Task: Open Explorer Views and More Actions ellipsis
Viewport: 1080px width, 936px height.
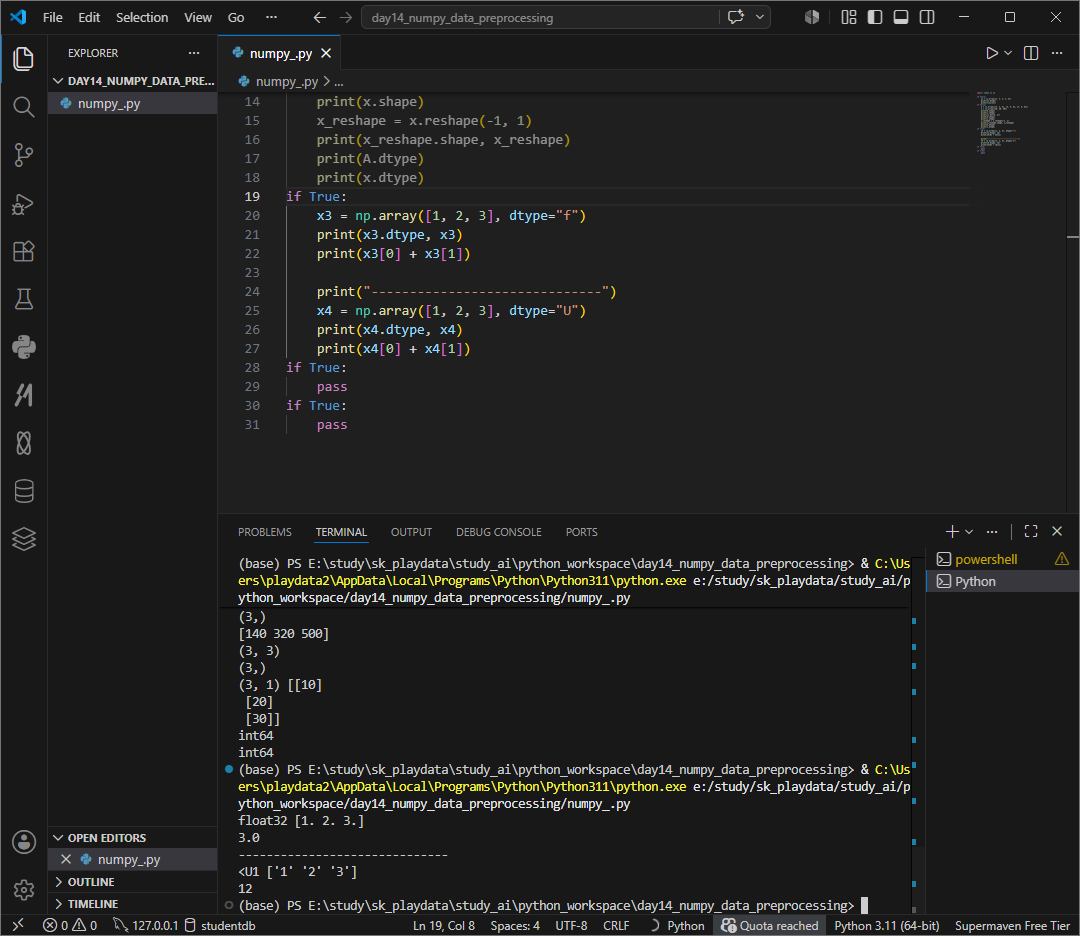Action: pos(194,53)
